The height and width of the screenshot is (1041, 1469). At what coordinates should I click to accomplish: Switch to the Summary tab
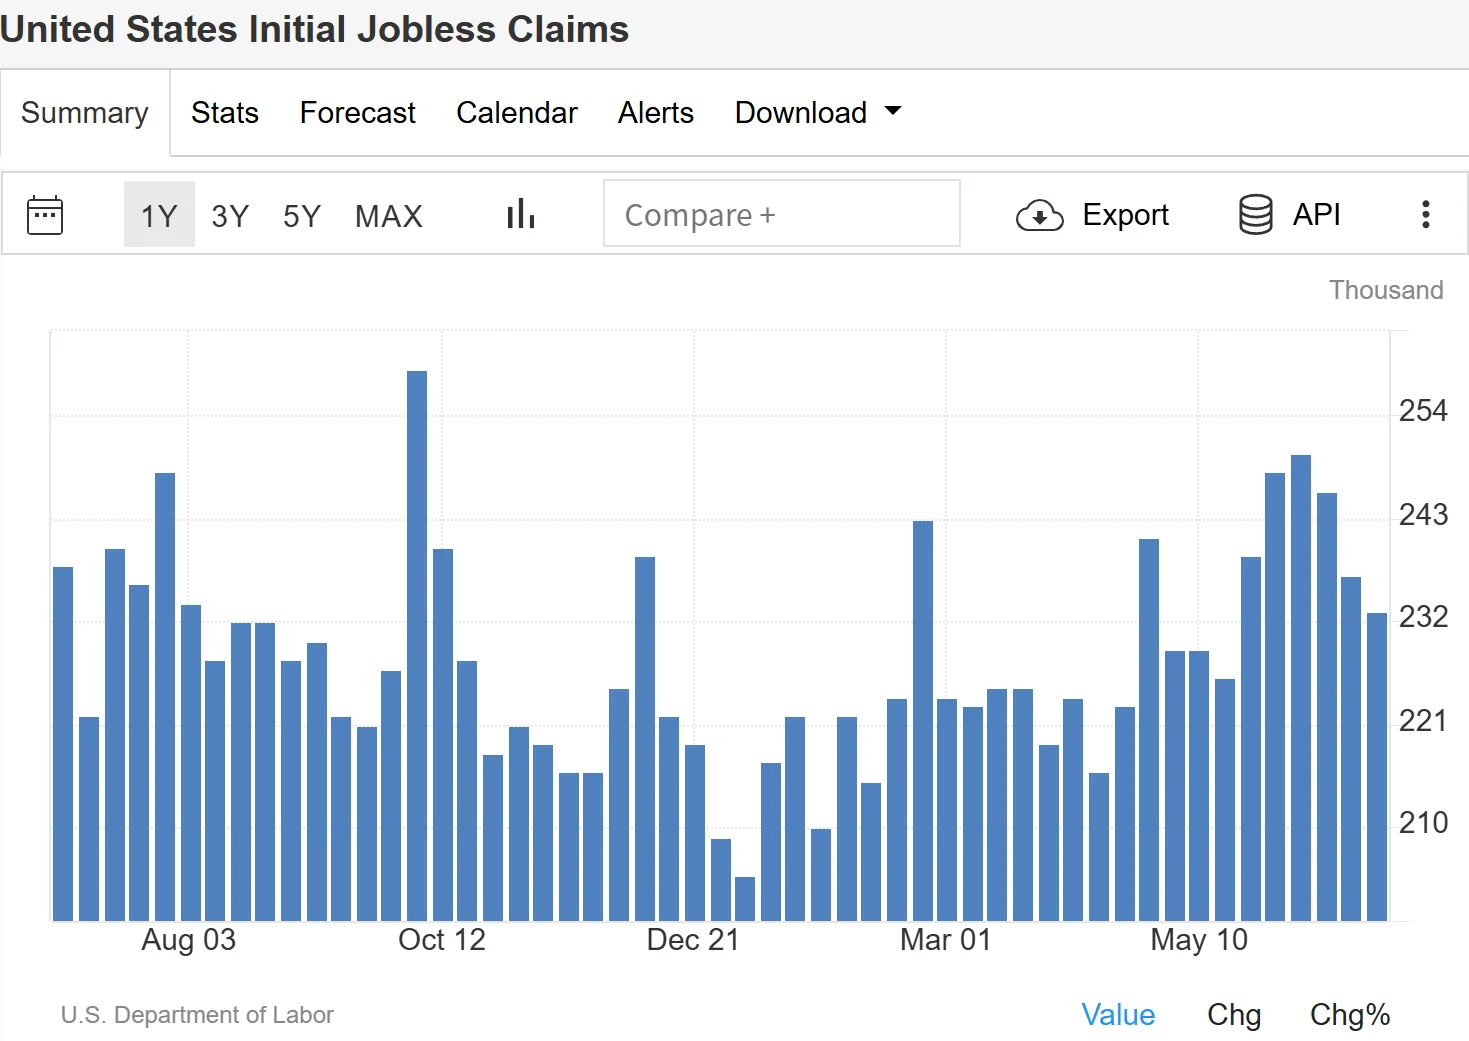tap(85, 113)
